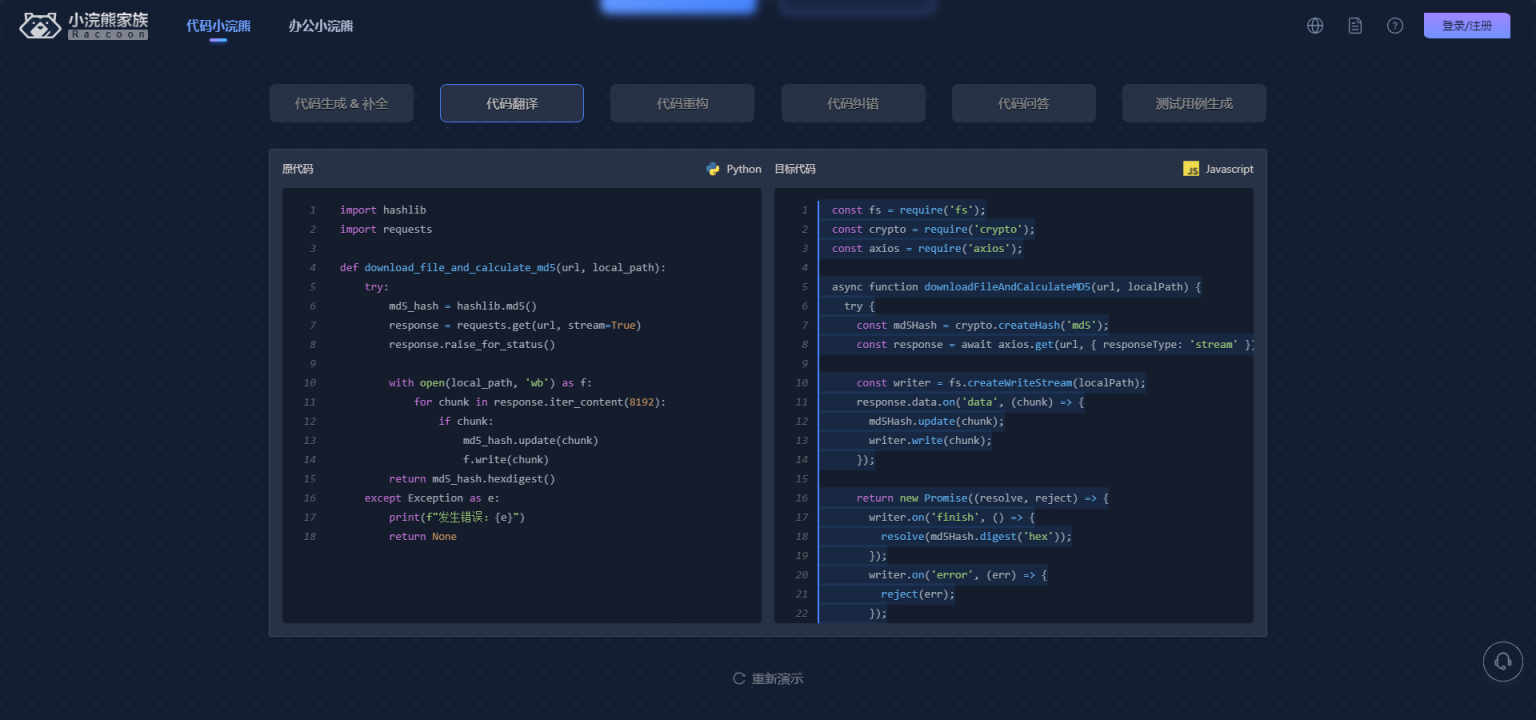Open the document icon in the header
1536x720 pixels.
1355,26
